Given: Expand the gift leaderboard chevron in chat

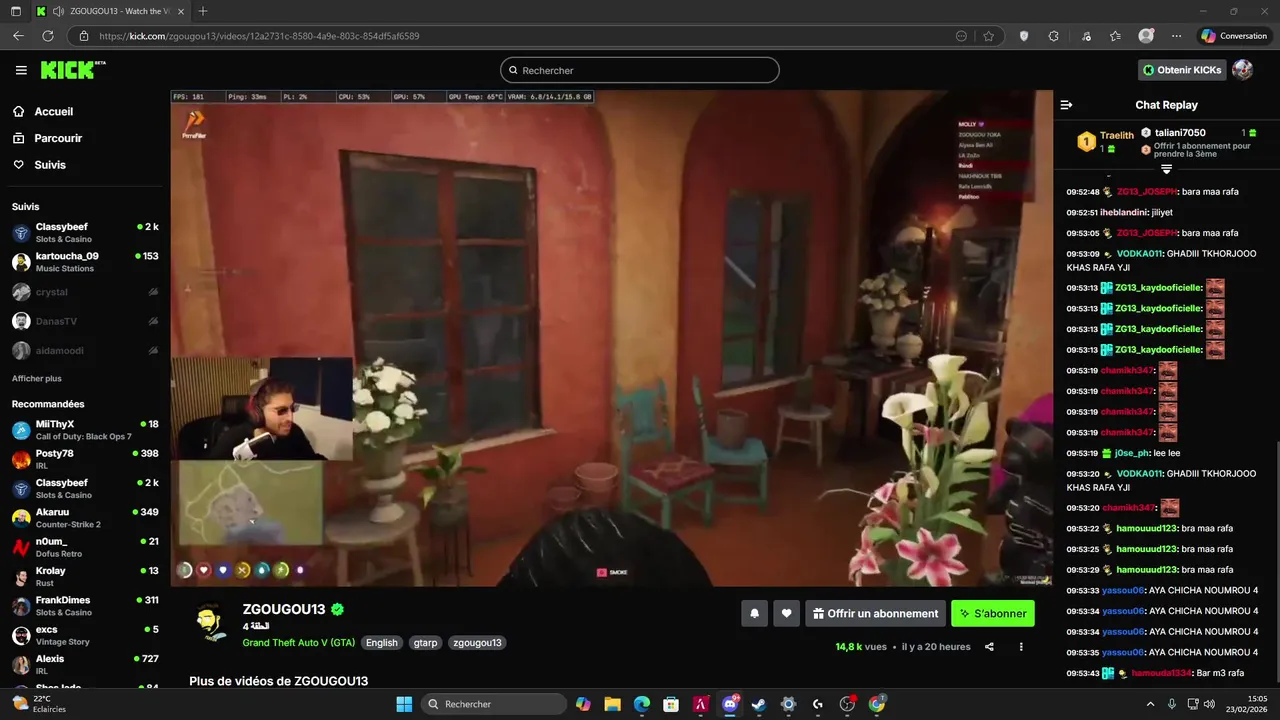Looking at the screenshot, I should 1166,170.
